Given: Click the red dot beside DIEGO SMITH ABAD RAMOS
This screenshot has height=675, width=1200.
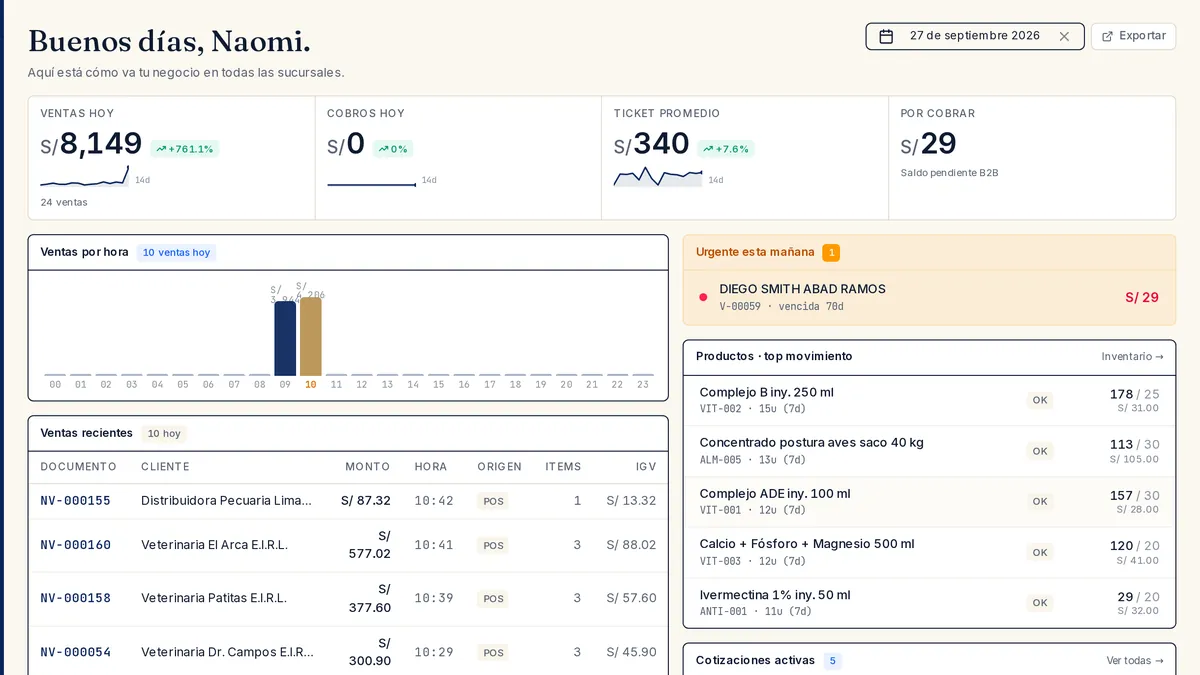Looking at the screenshot, I should pos(703,297).
